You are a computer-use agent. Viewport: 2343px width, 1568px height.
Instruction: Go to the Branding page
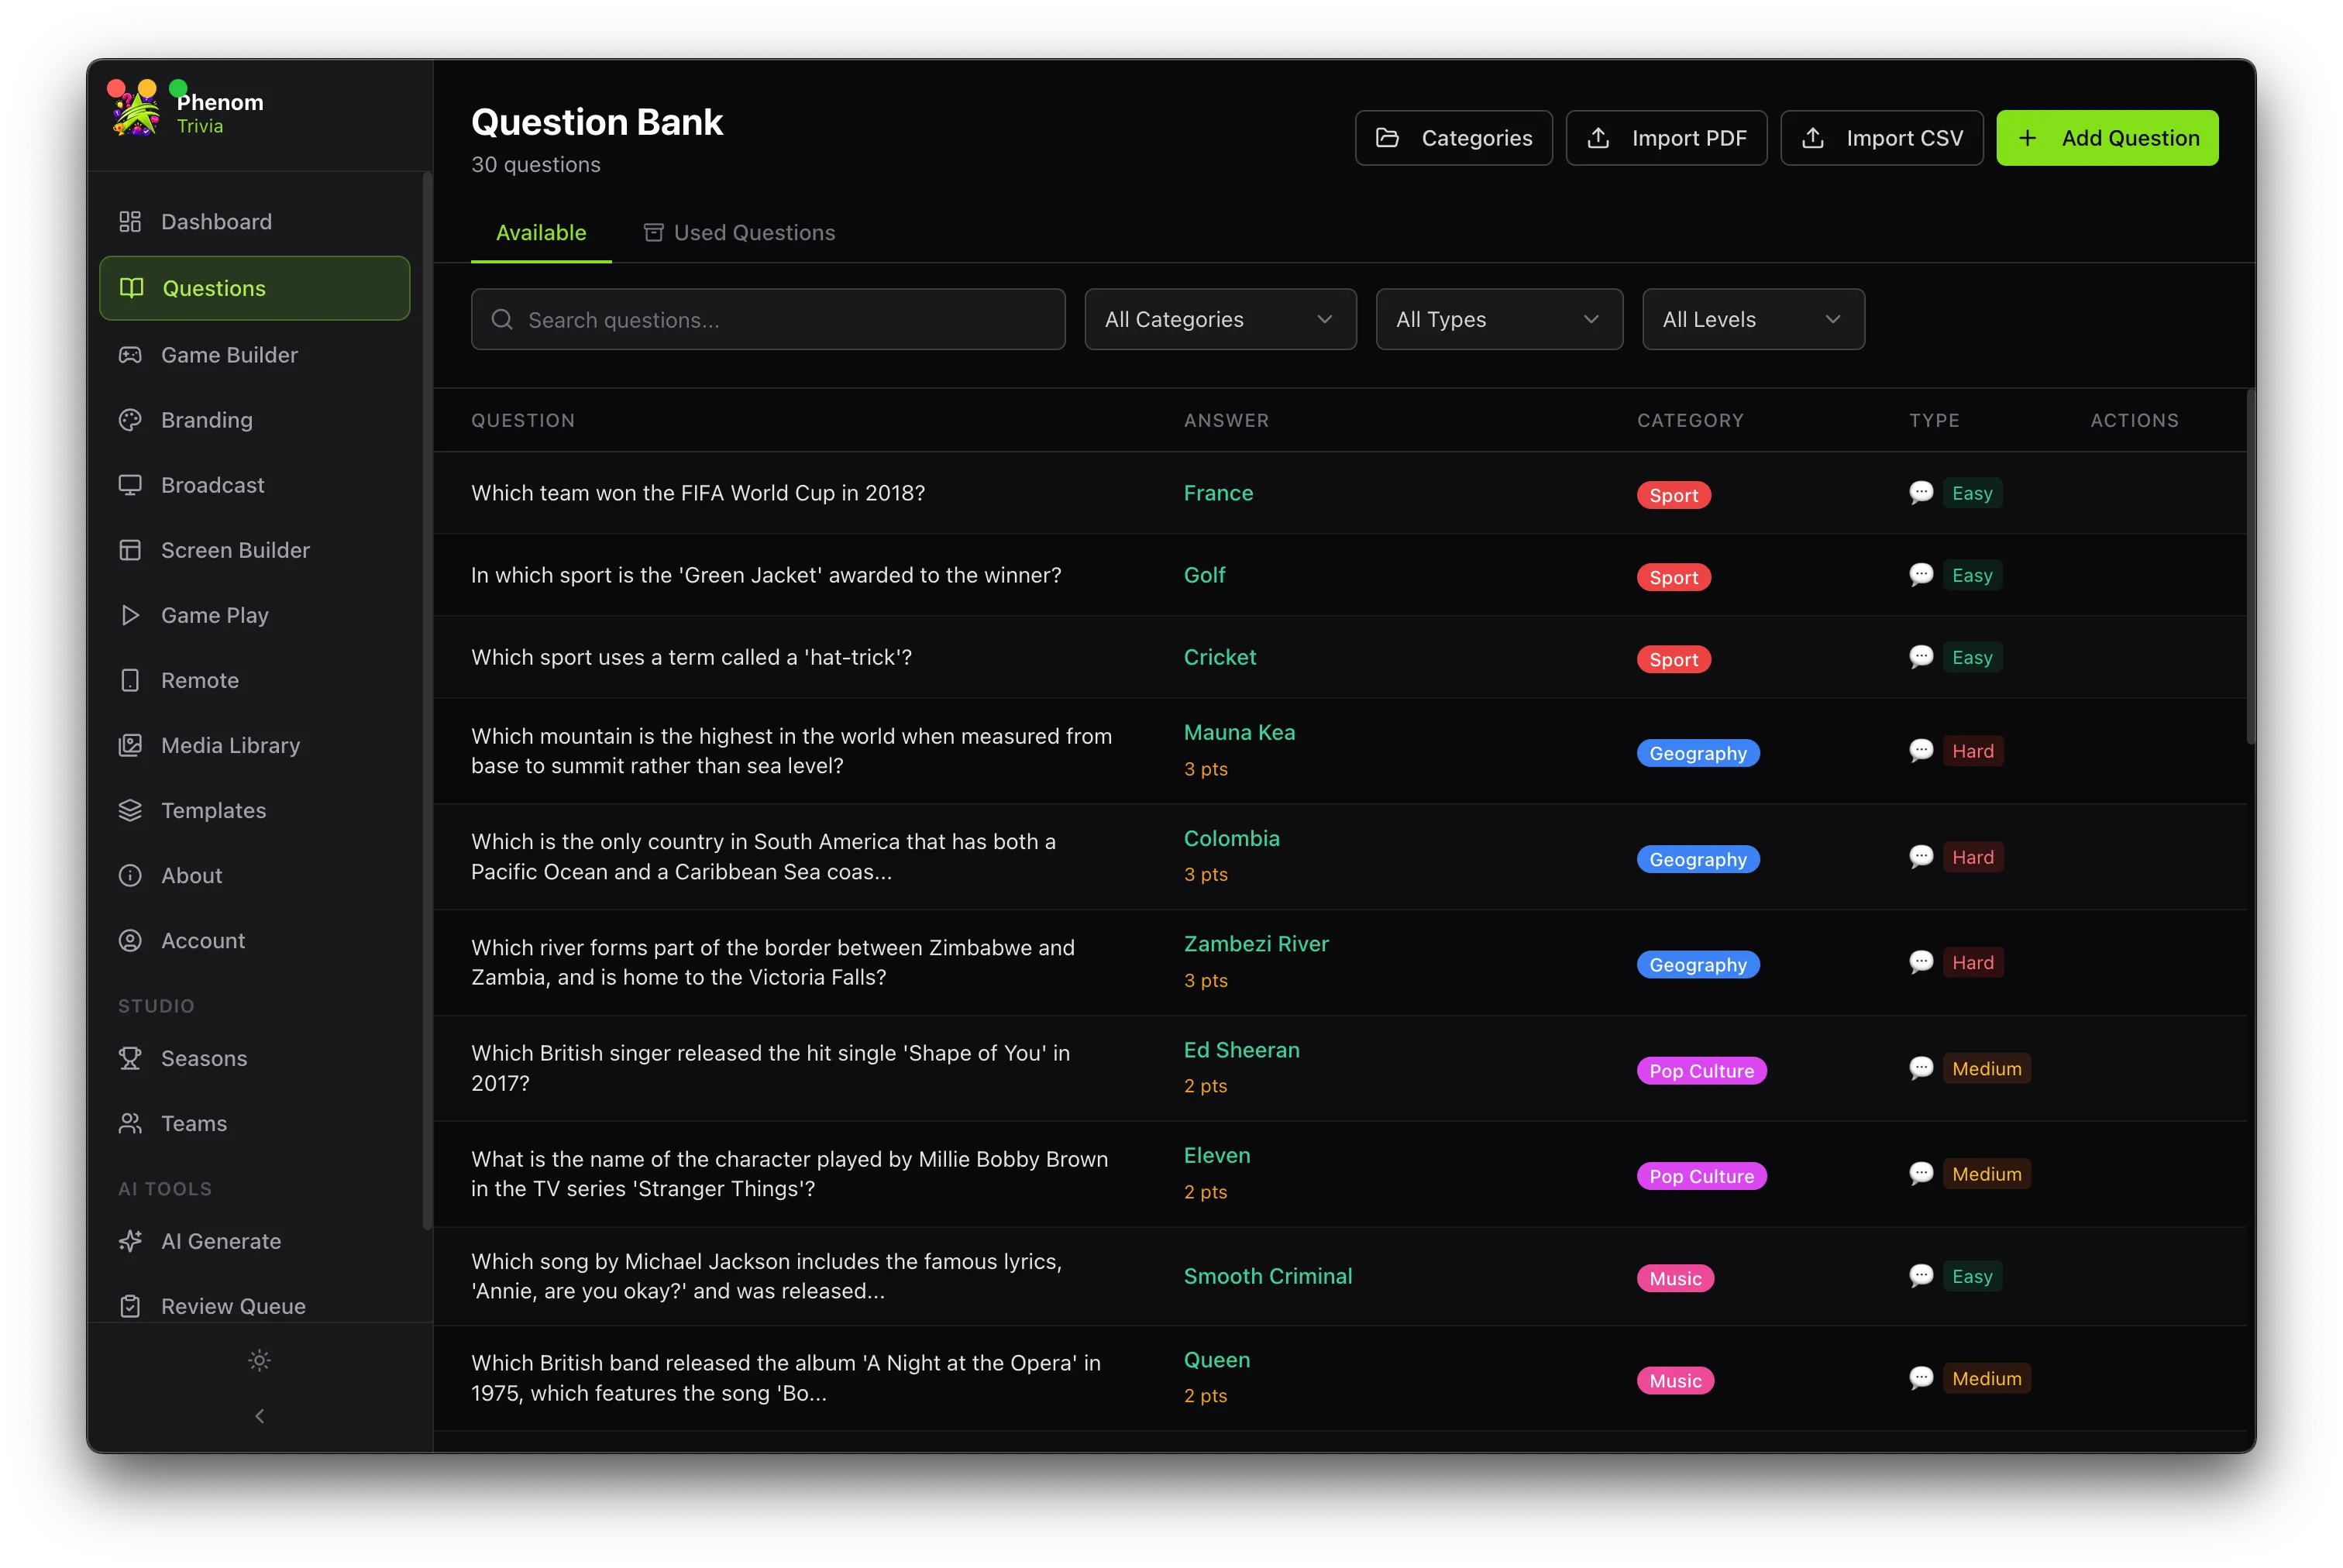(x=254, y=420)
